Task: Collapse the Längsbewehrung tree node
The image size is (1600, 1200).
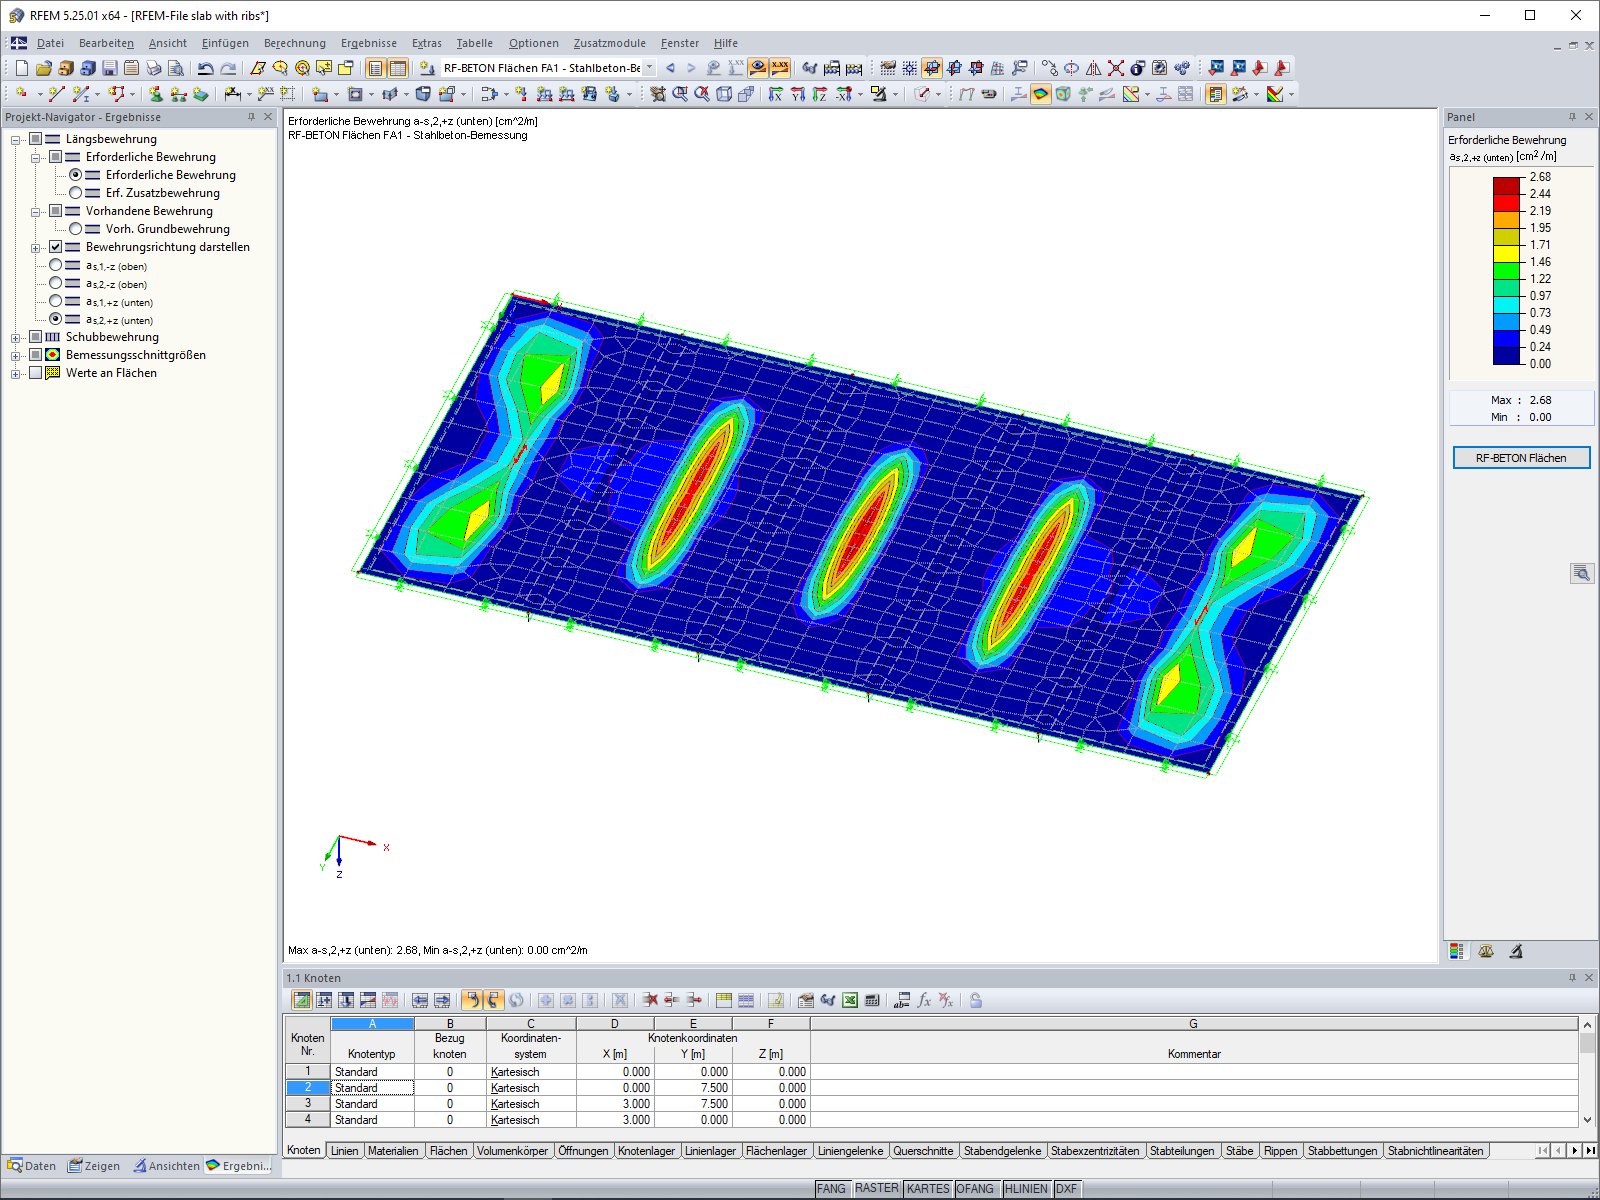Action: coord(16,140)
